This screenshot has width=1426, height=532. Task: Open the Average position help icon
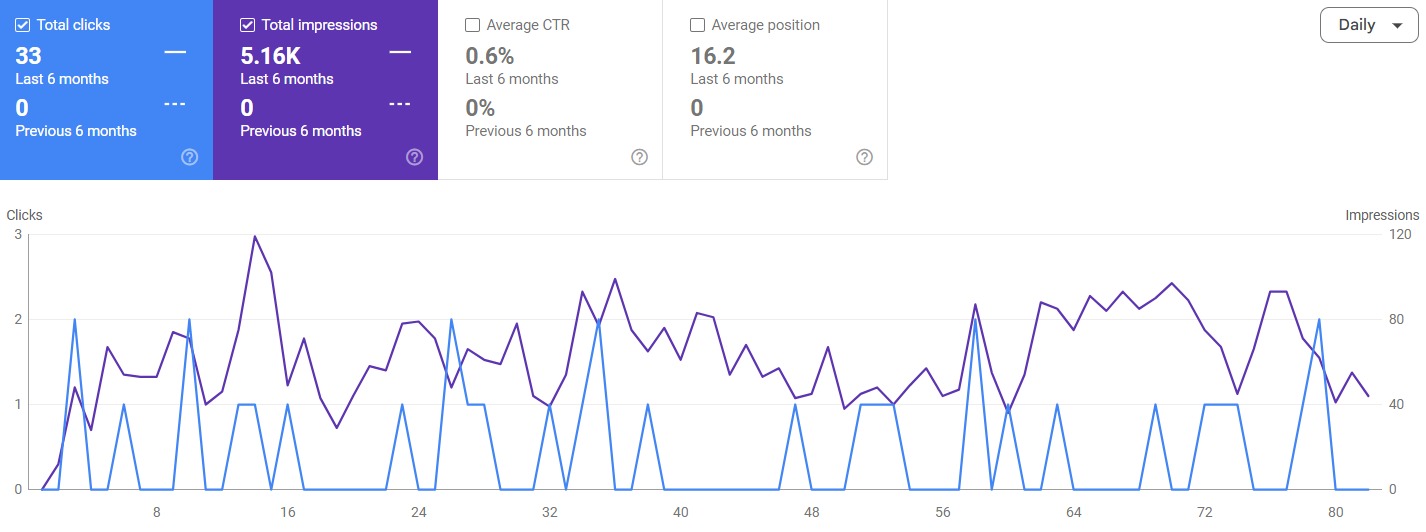coord(864,157)
